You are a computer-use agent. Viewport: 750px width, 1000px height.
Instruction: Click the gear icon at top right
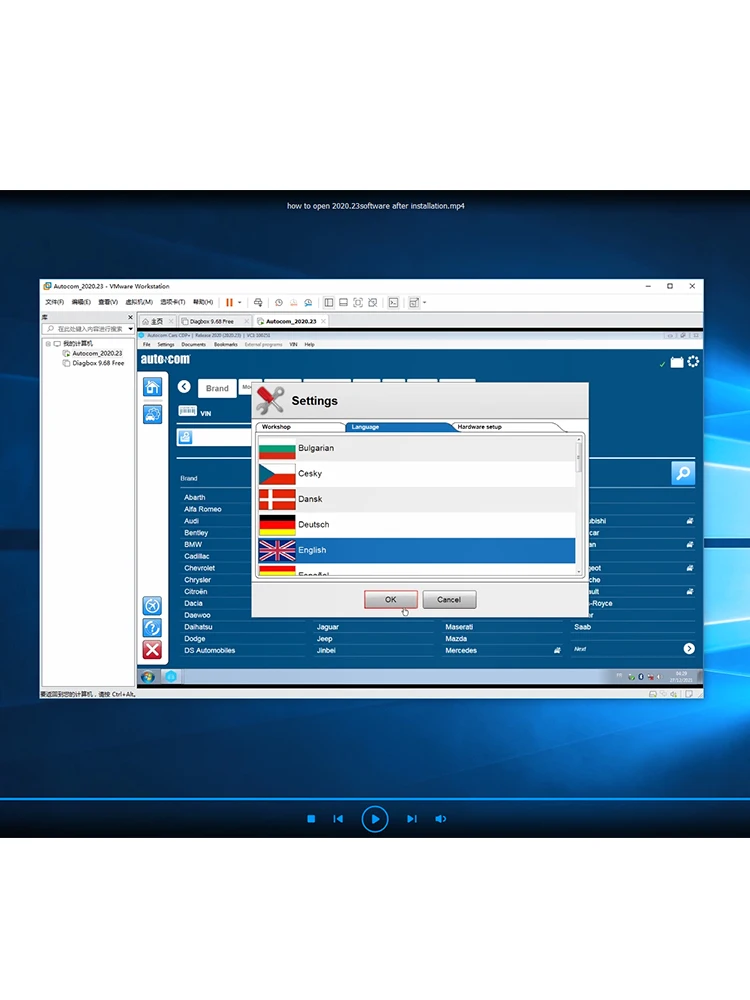click(693, 362)
